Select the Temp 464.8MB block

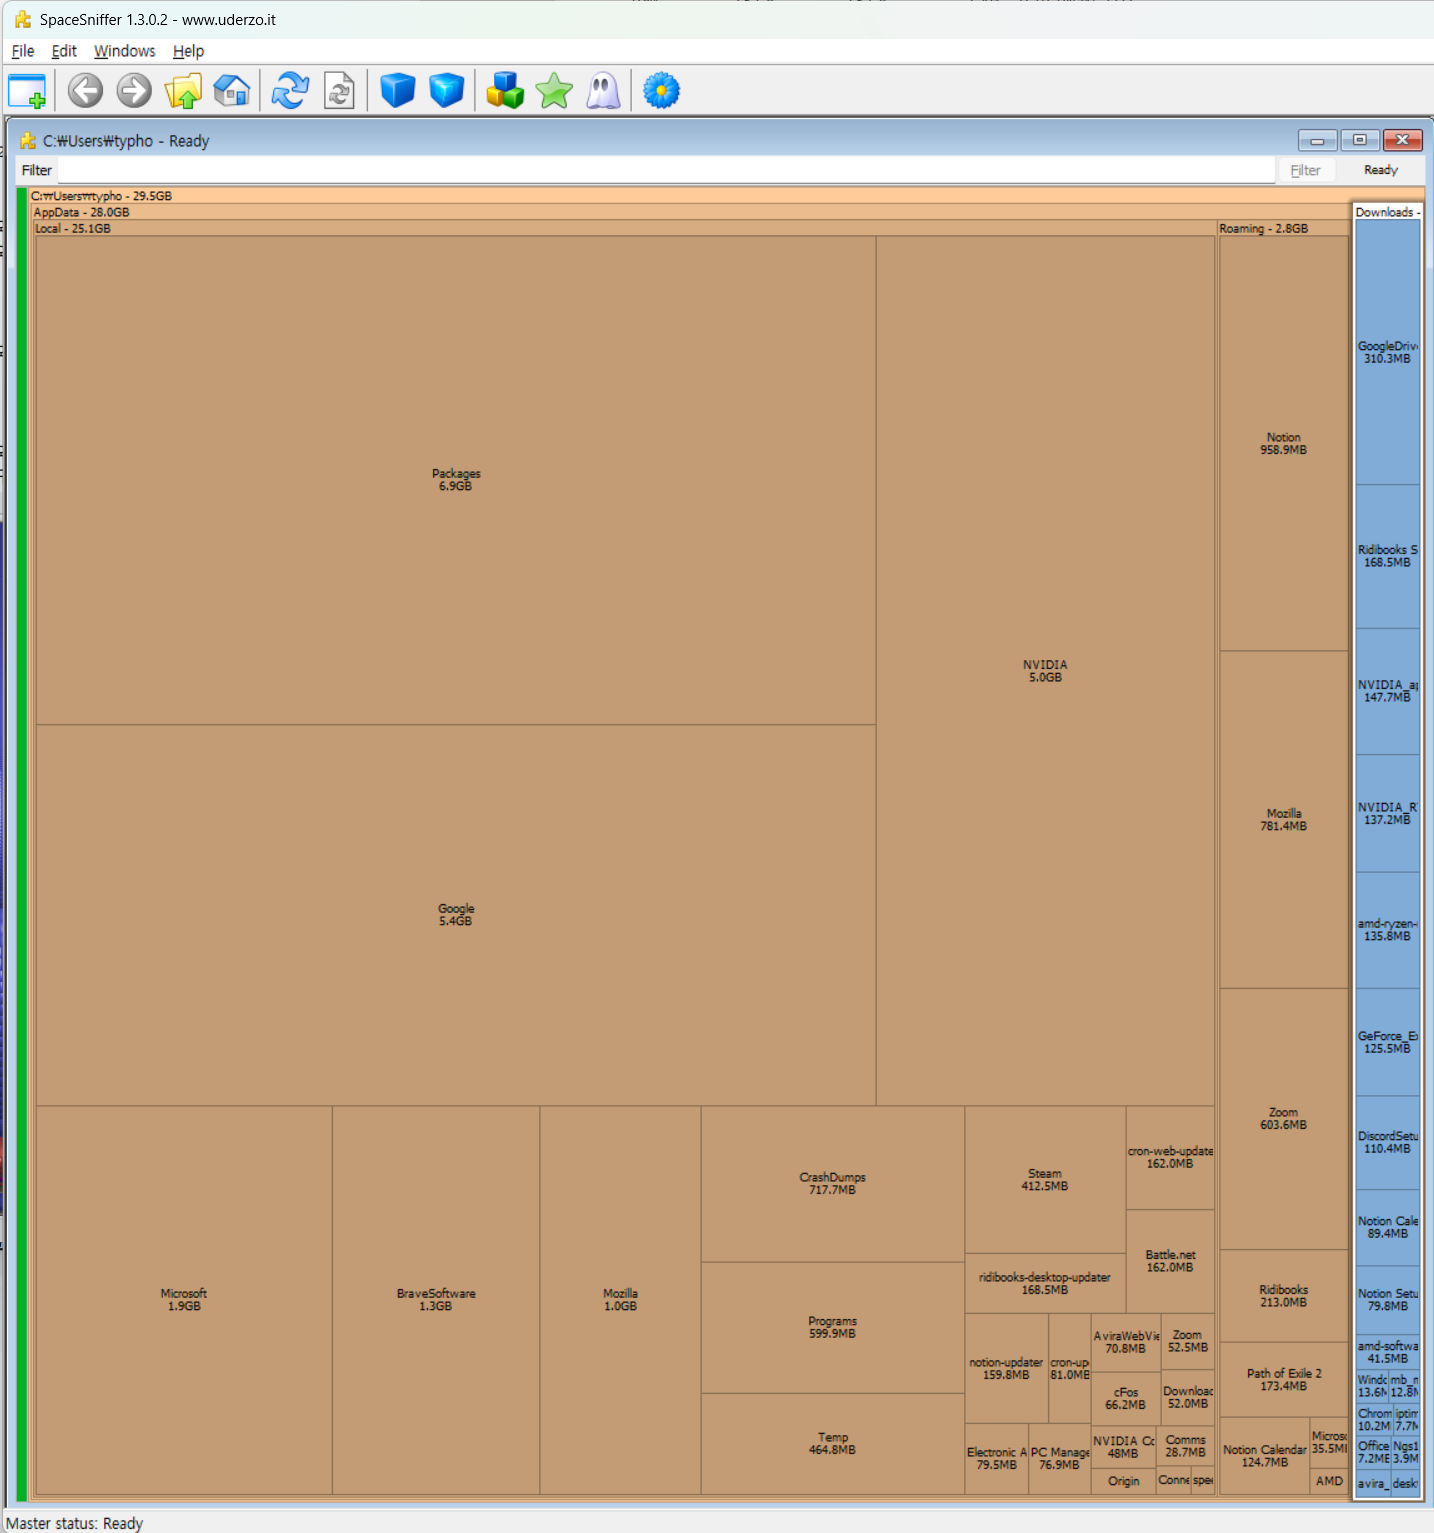(833, 1444)
